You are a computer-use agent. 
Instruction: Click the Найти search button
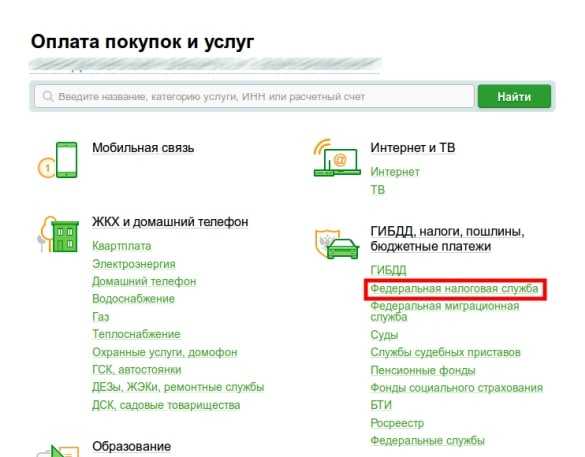(x=514, y=97)
